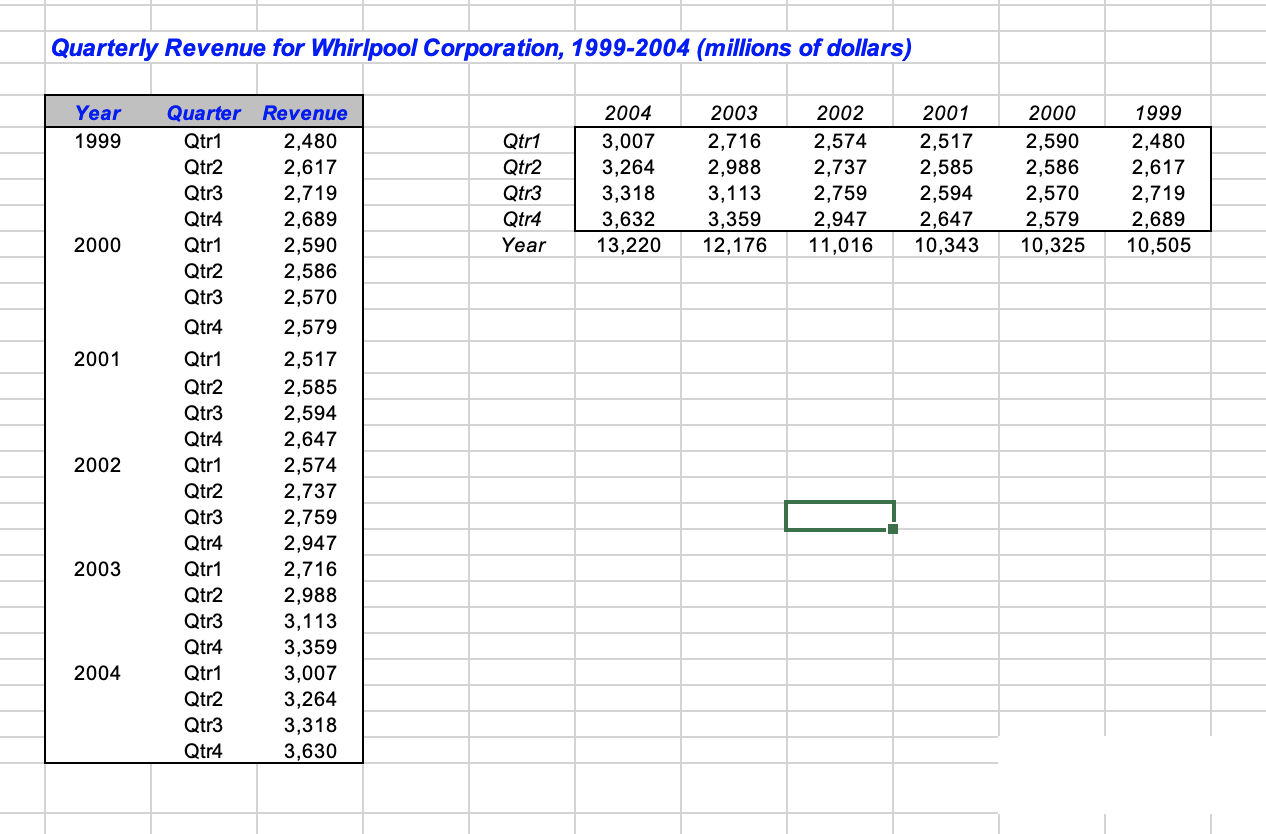Select 2,947 under the italic 2002 heading

840,218
